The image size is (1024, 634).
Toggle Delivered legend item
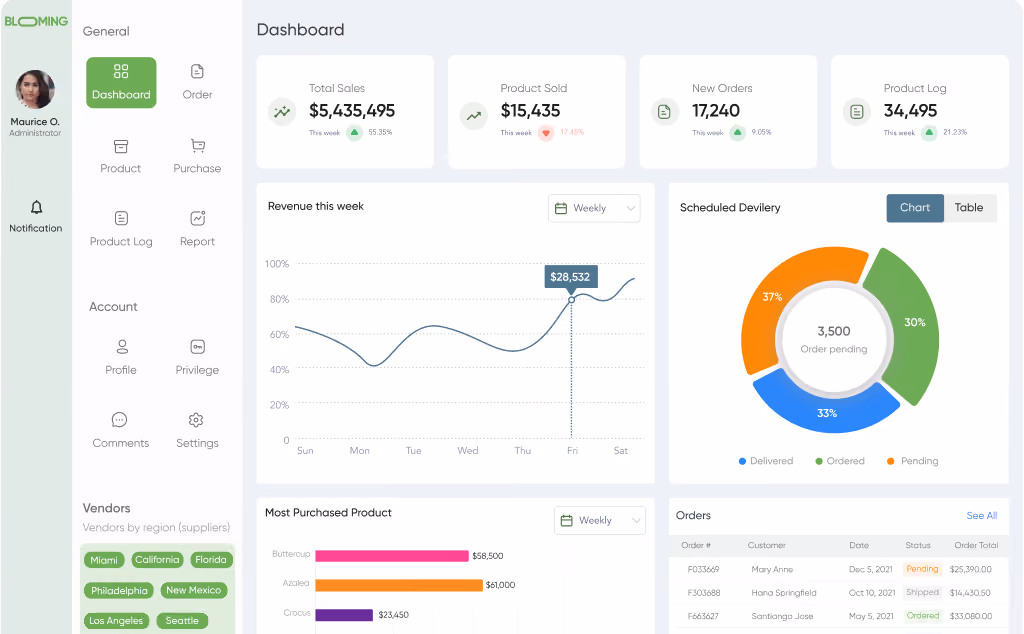click(766, 461)
